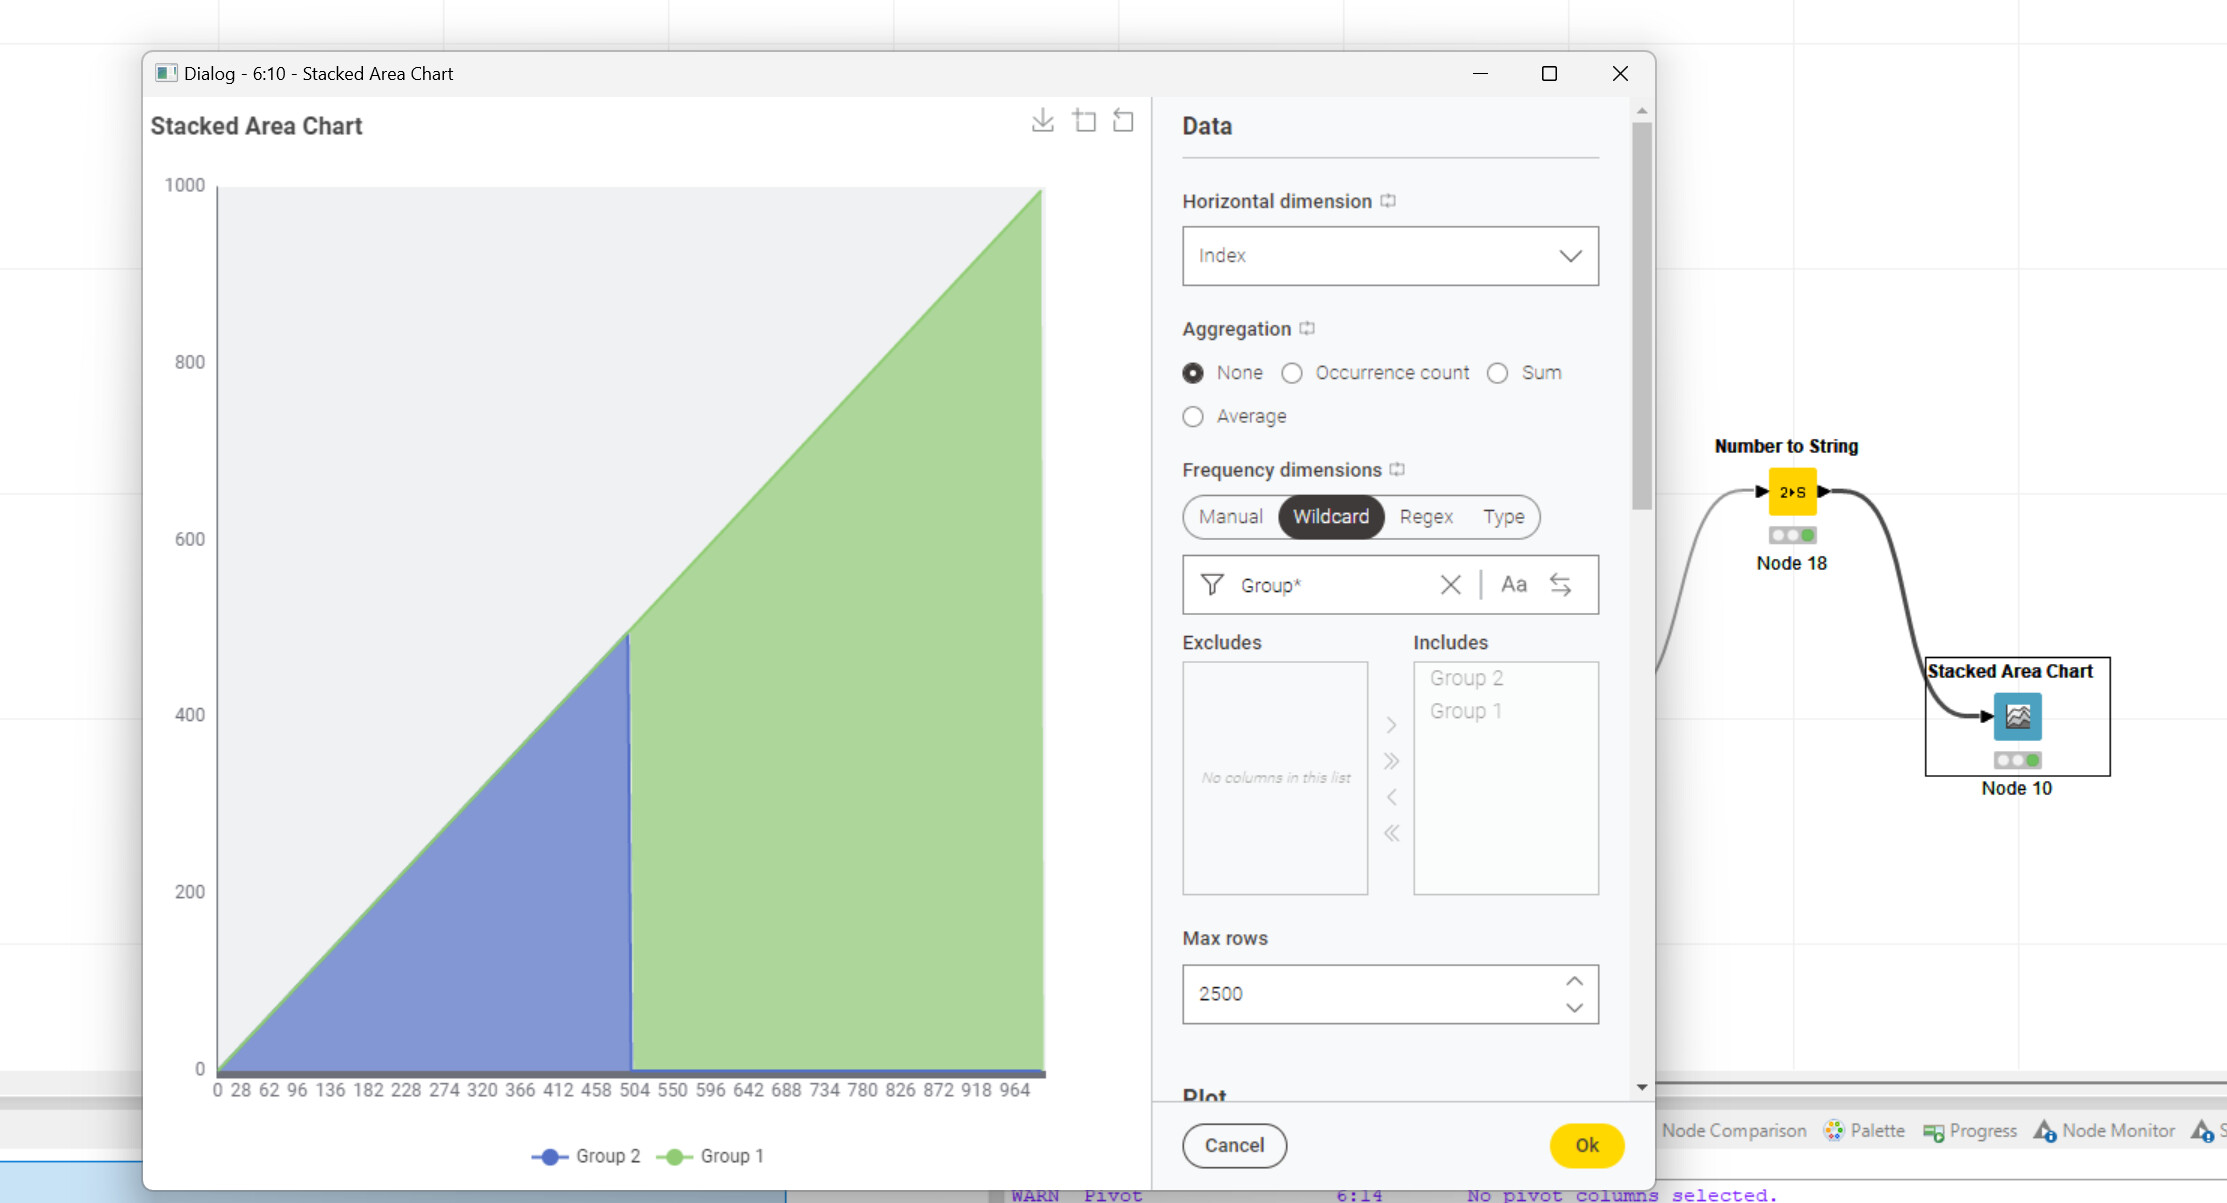
Task: Switch to Type column selection
Action: click(x=1503, y=517)
